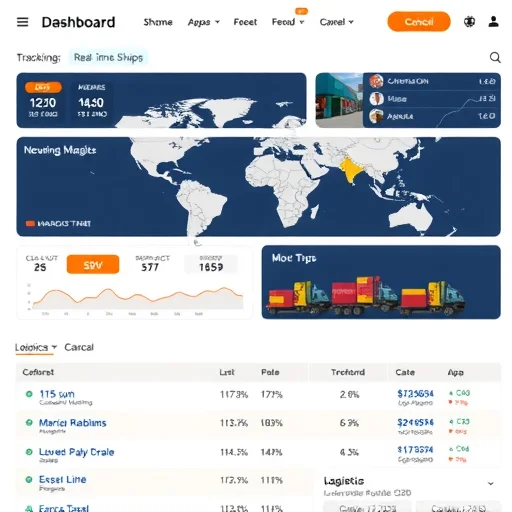Select the Shome menu item

(158, 22)
